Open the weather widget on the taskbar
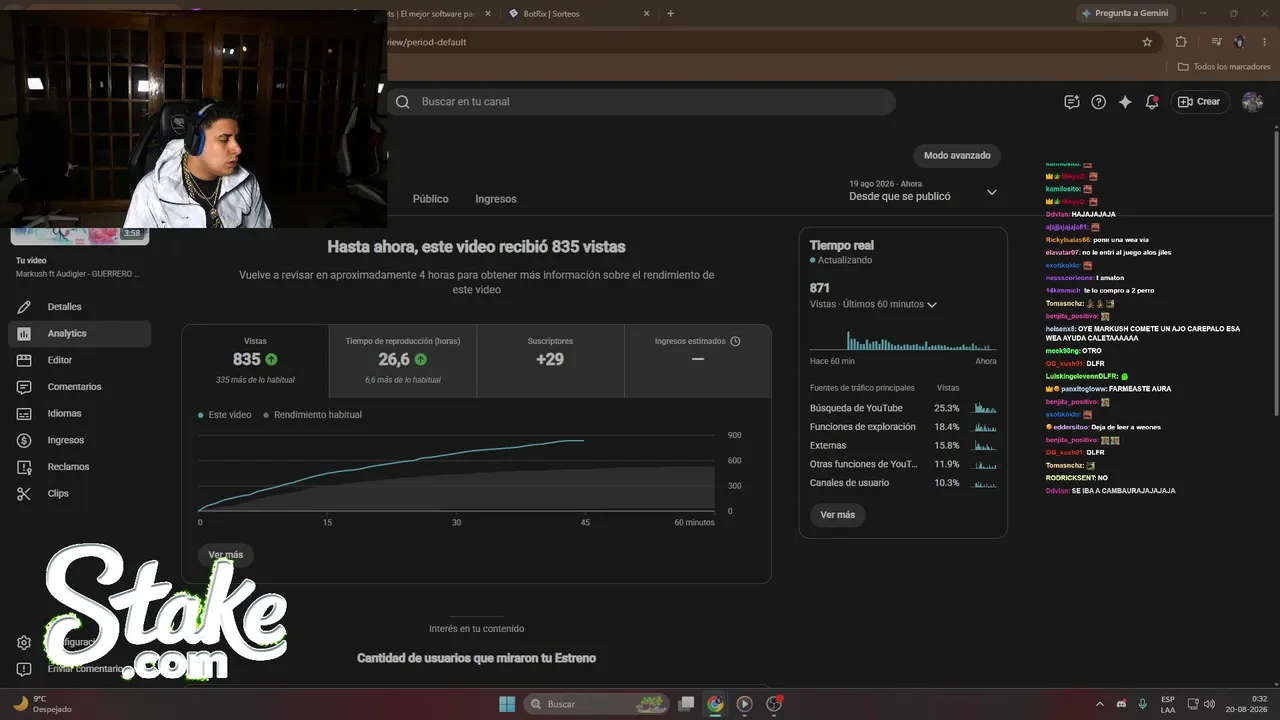This screenshot has width=1280, height=720. pyautogui.click(x=42, y=704)
